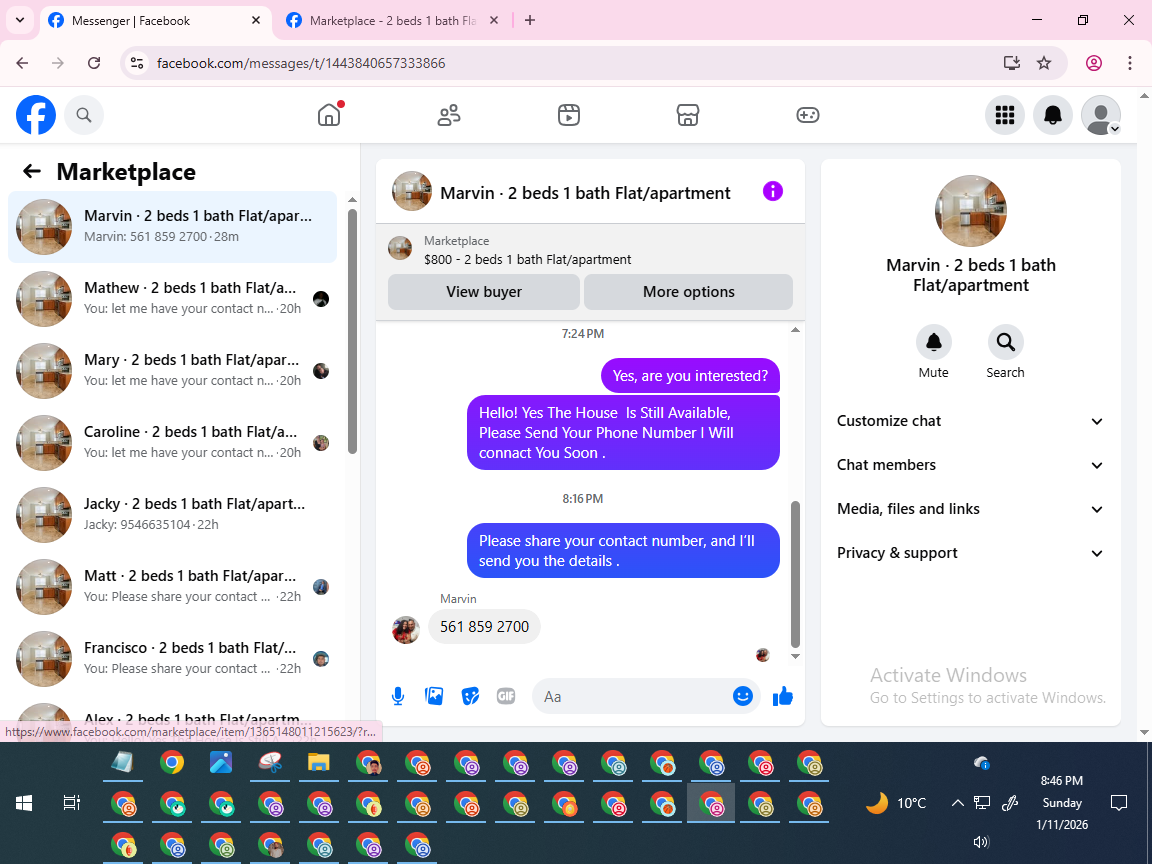Open the volume speaker tray icon
Screen dimensions: 1152x864
tap(981, 842)
